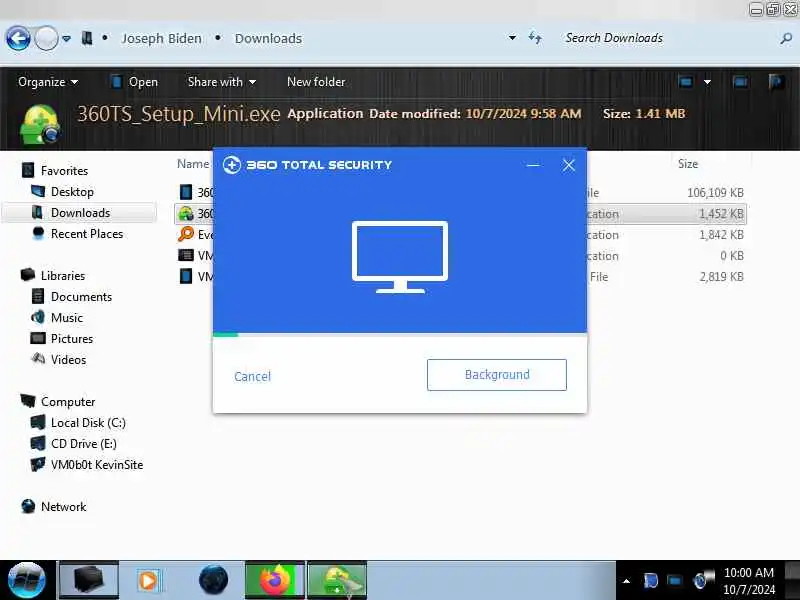Viewport: 800px width, 600px height.
Task: Open Firefox from the taskbar
Action: [x=274, y=580]
